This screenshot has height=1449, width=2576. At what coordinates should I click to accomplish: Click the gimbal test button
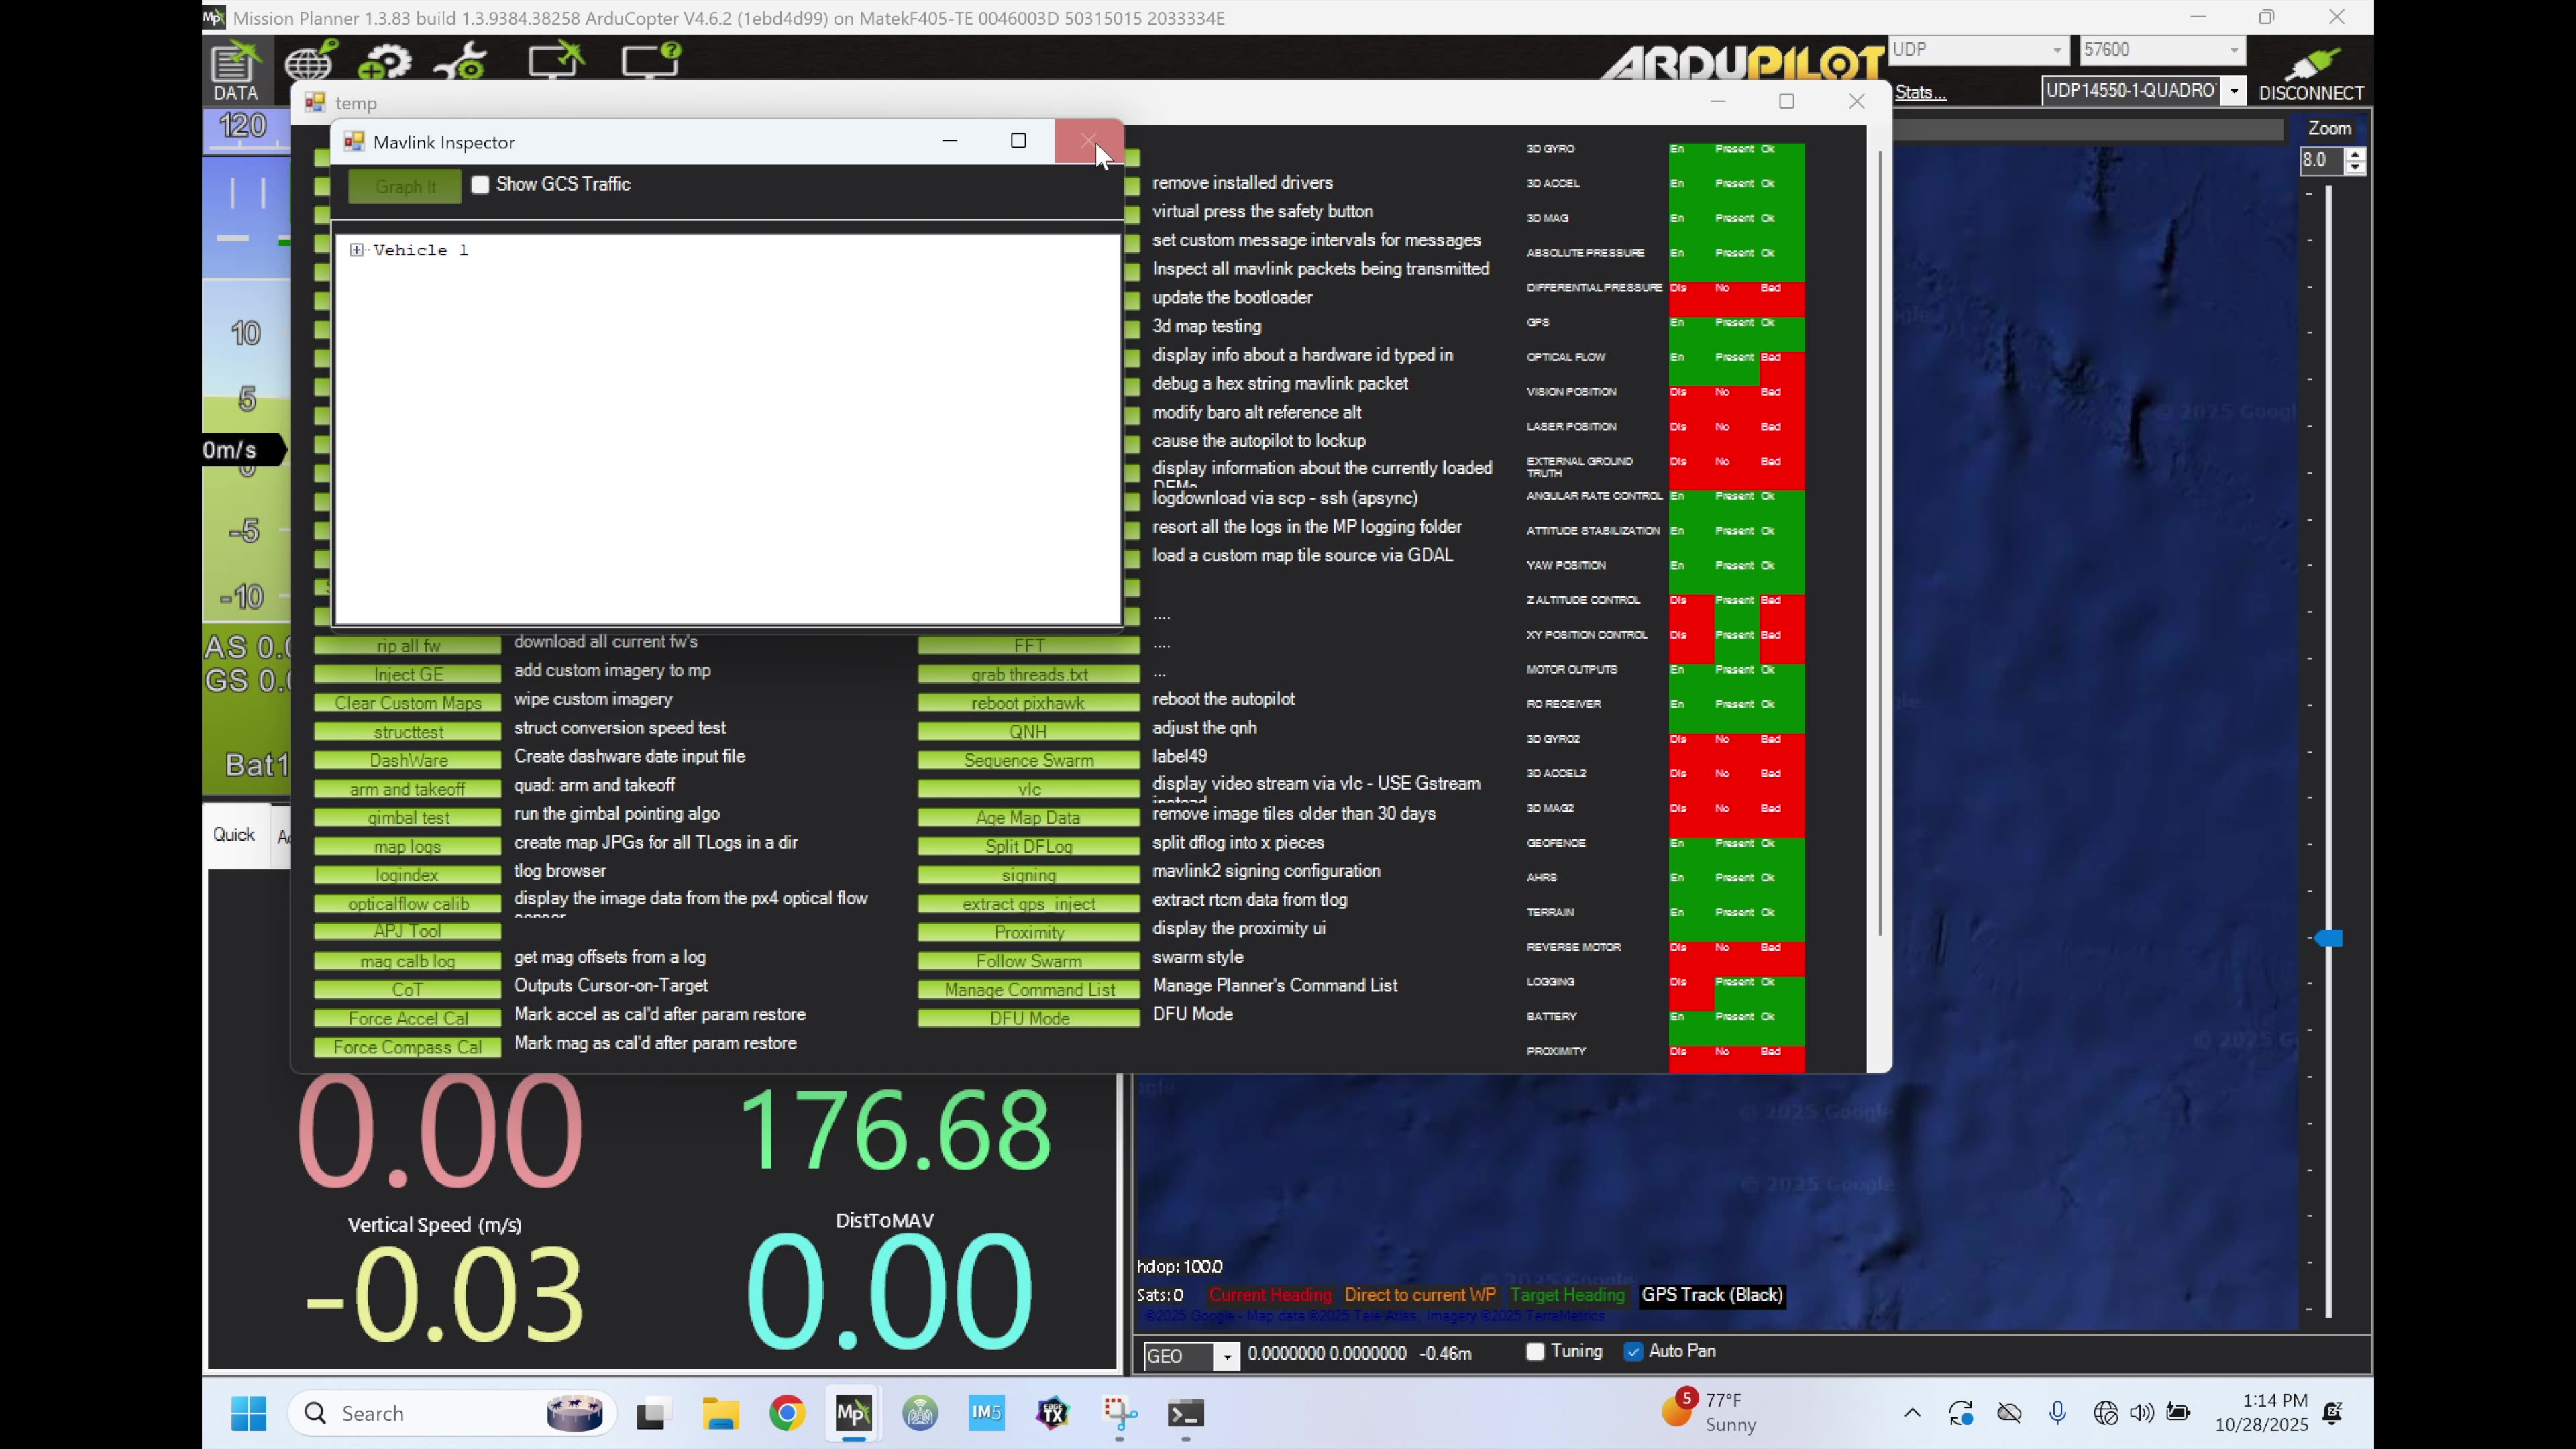[x=407, y=818]
